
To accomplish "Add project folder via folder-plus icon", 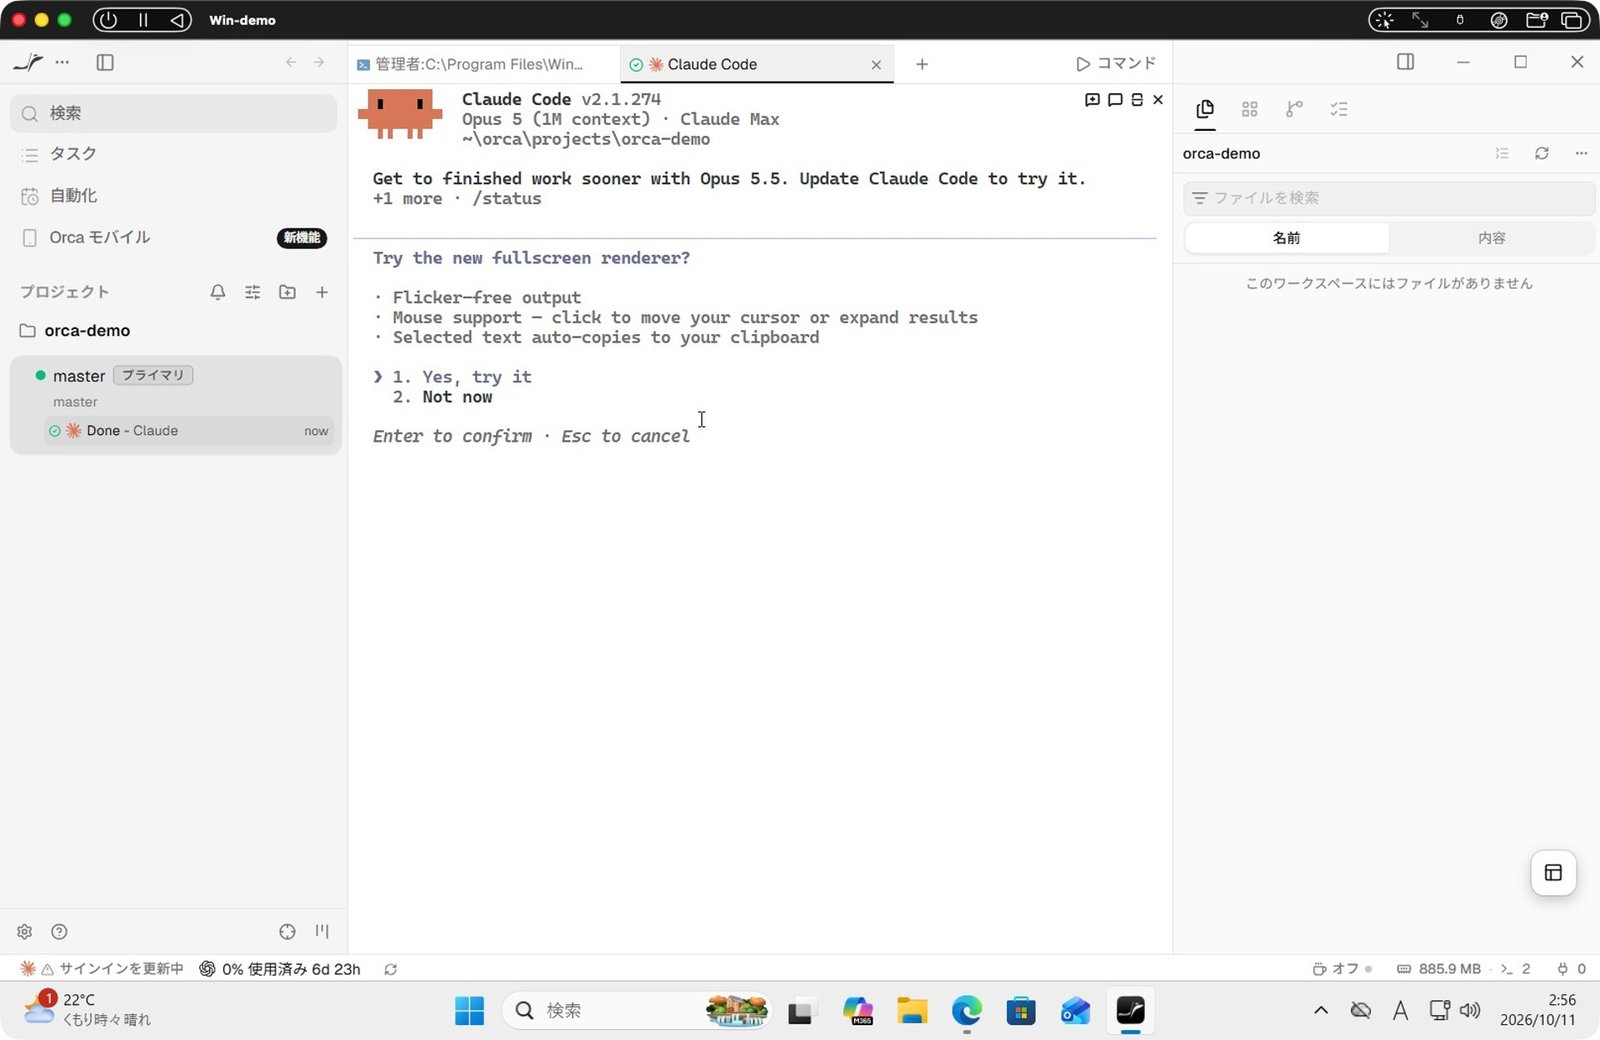I will [287, 292].
